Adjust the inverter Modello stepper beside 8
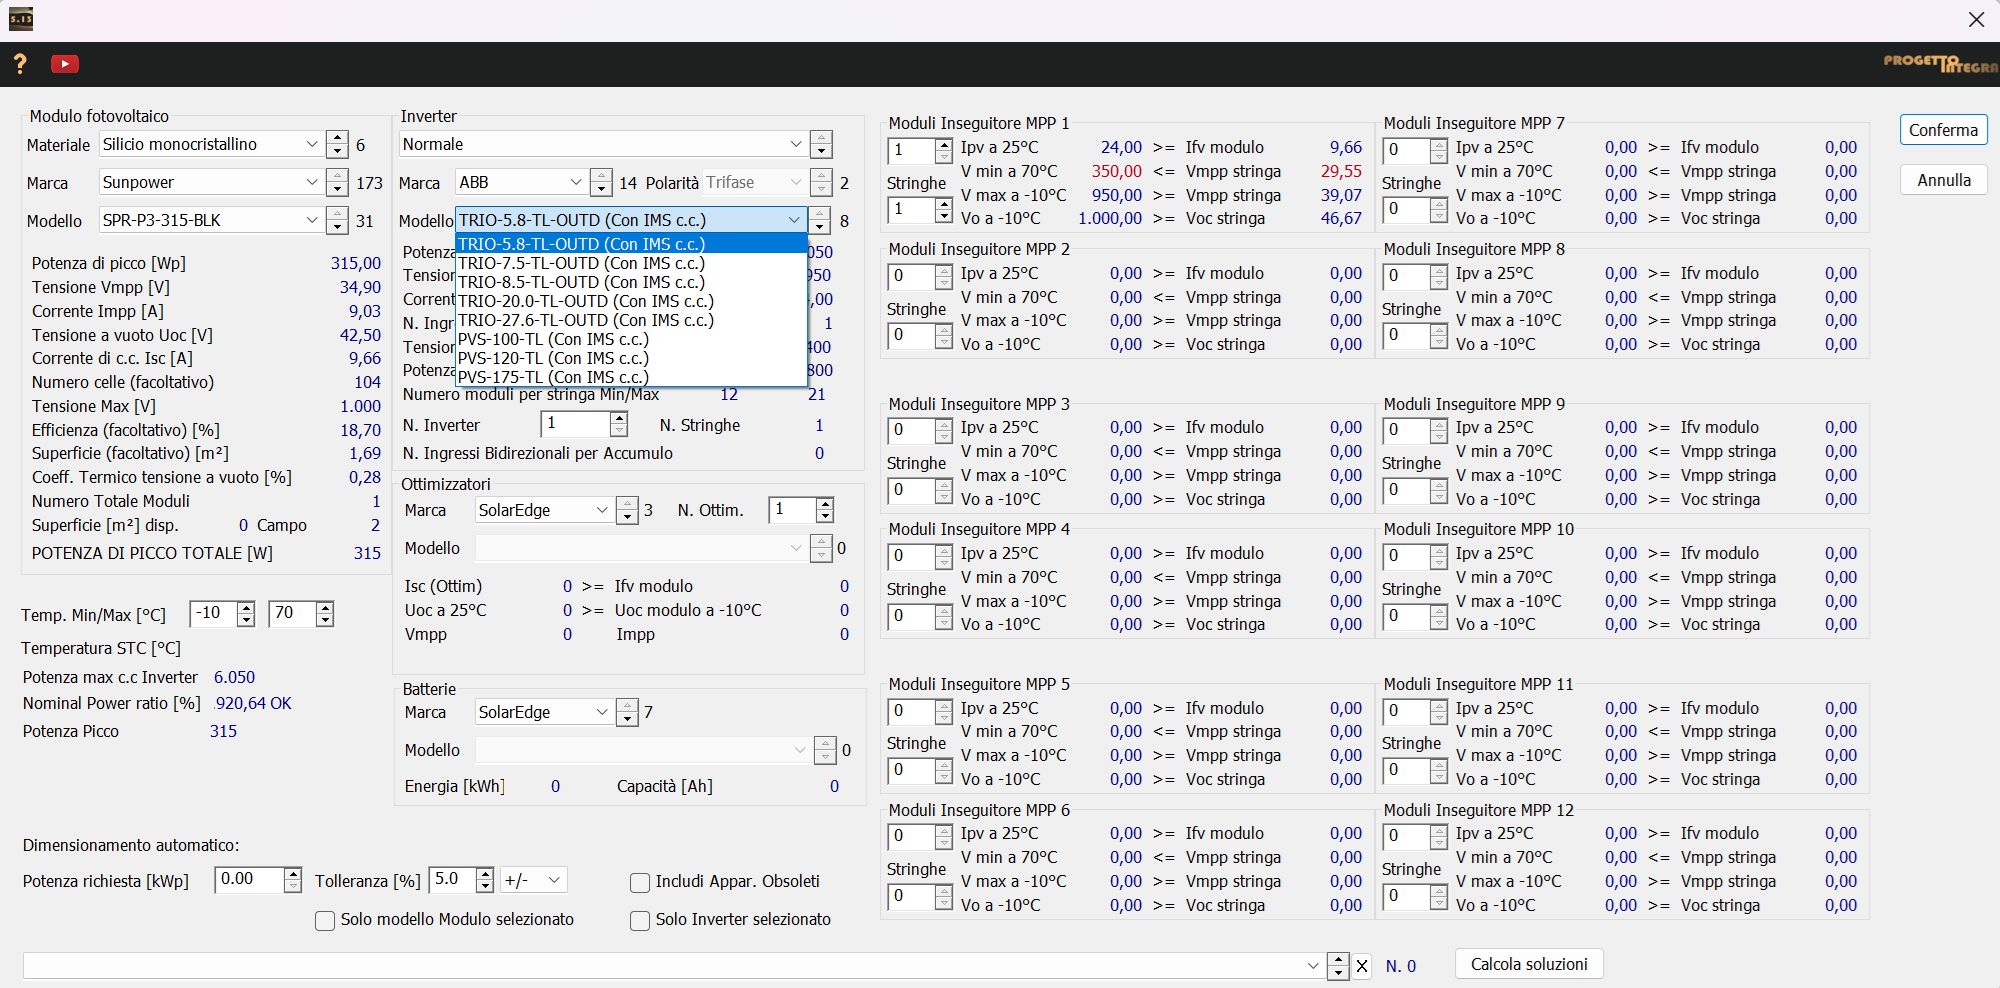Image resolution: width=2000 pixels, height=988 pixels. click(x=820, y=220)
